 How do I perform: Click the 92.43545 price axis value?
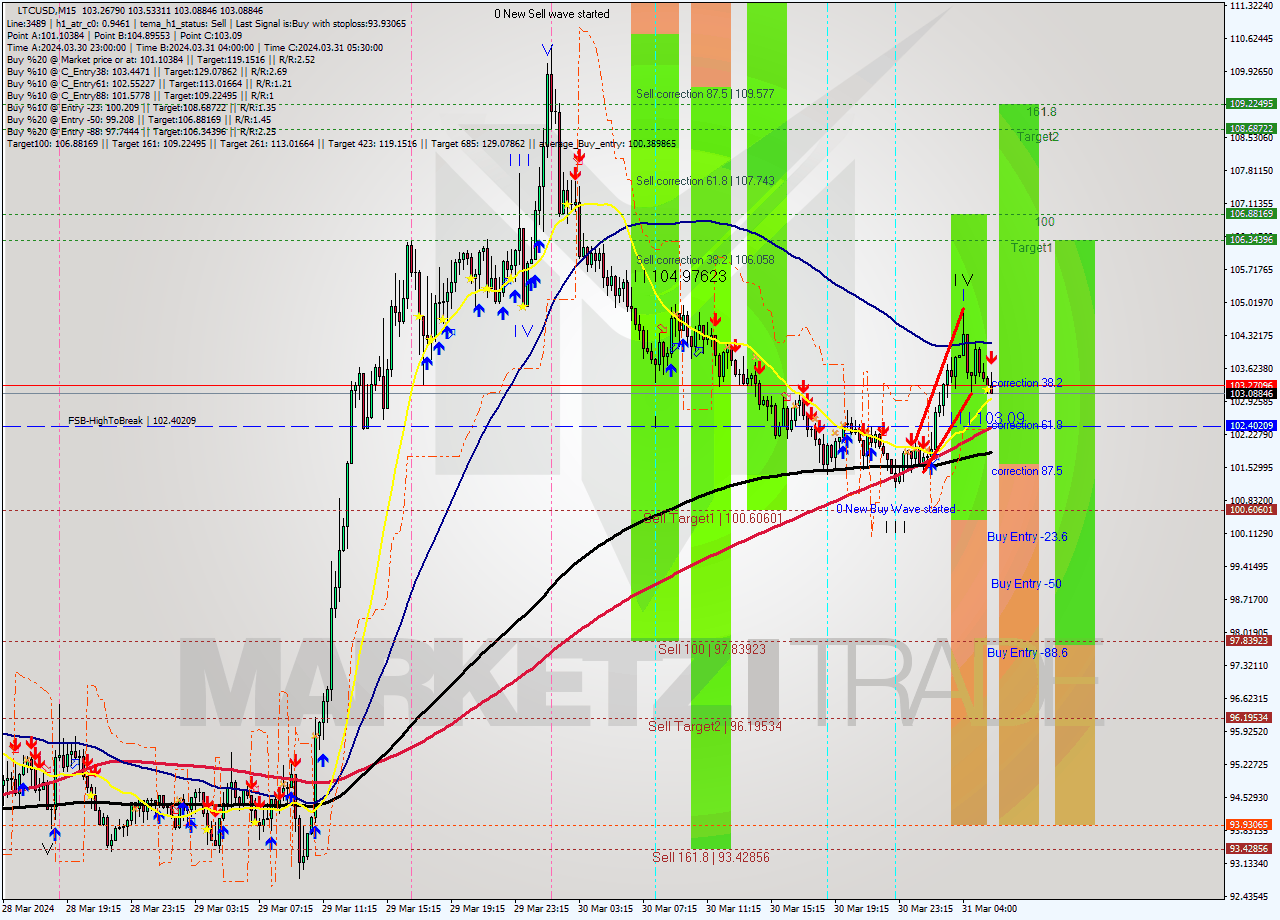coord(1250,896)
